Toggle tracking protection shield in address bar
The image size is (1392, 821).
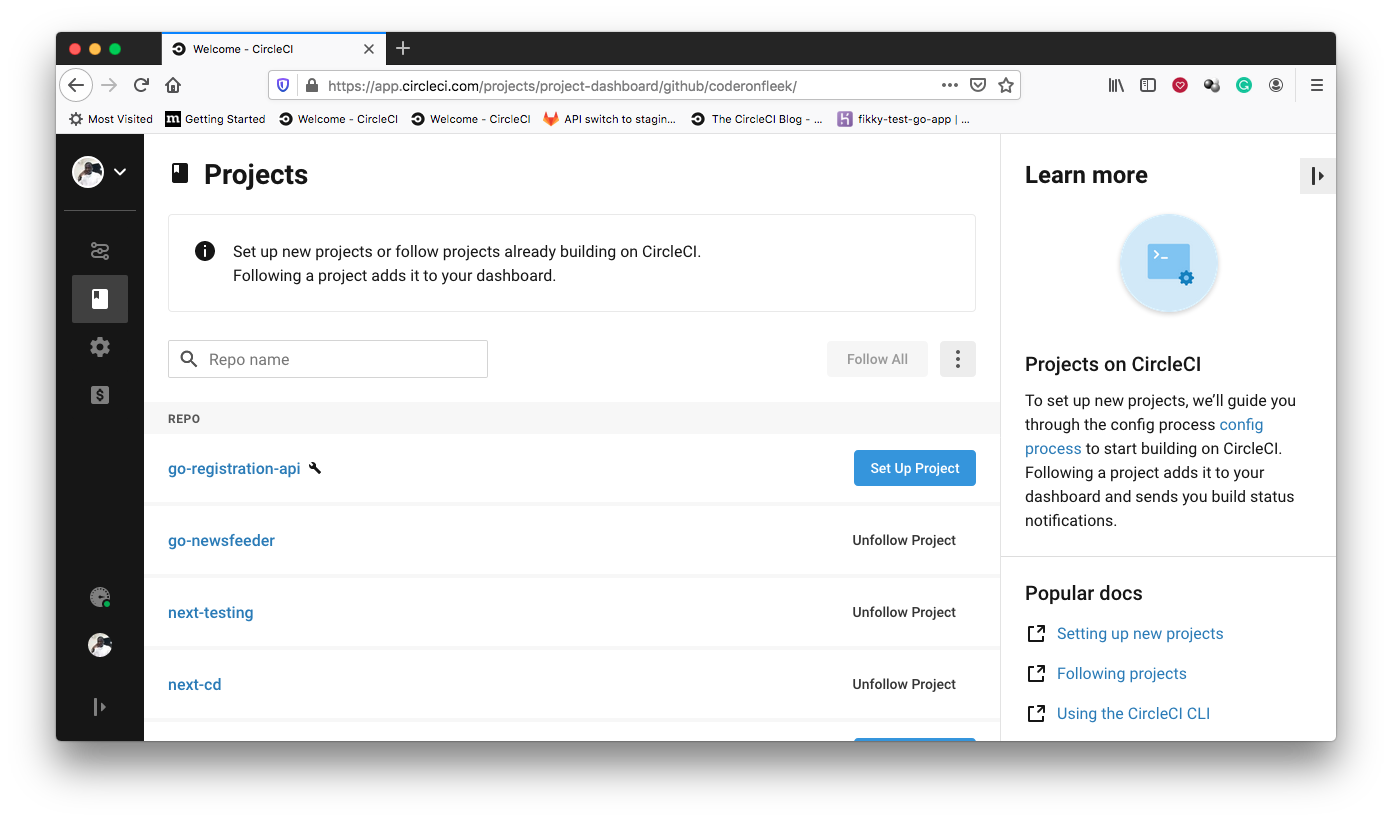pos(282,85)
